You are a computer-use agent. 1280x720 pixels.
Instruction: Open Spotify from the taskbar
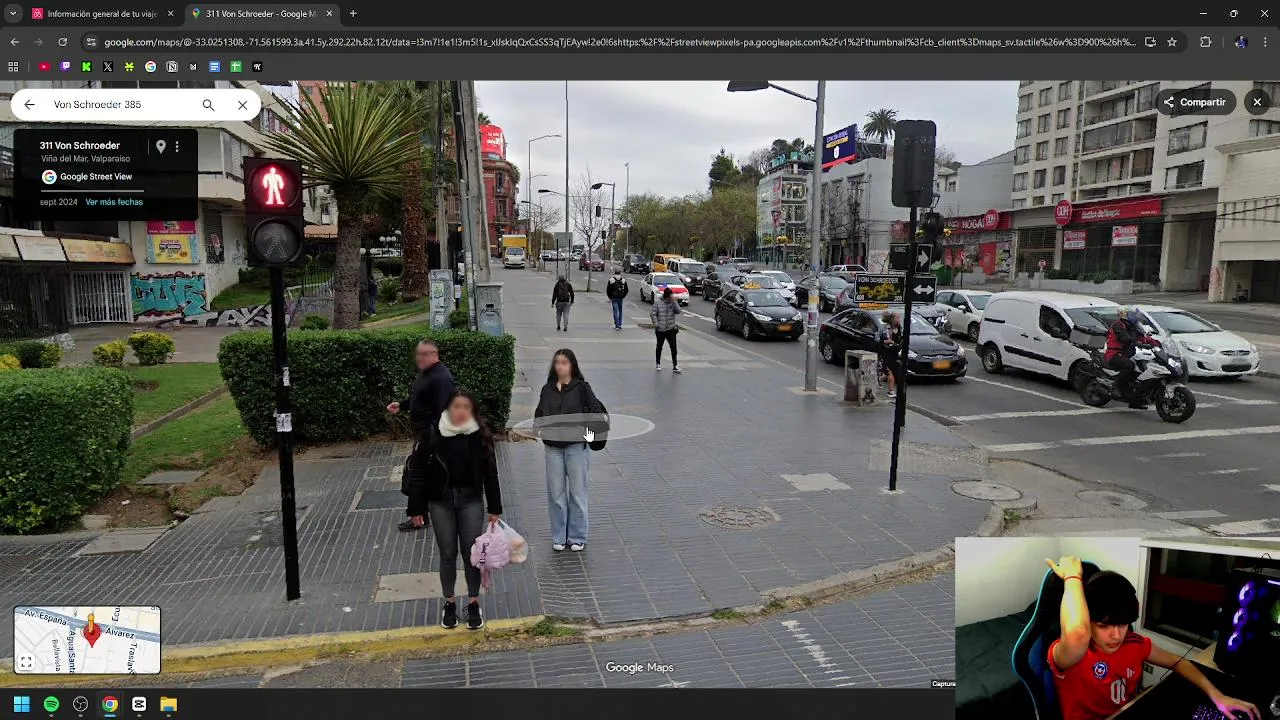(x=51, y=704)
